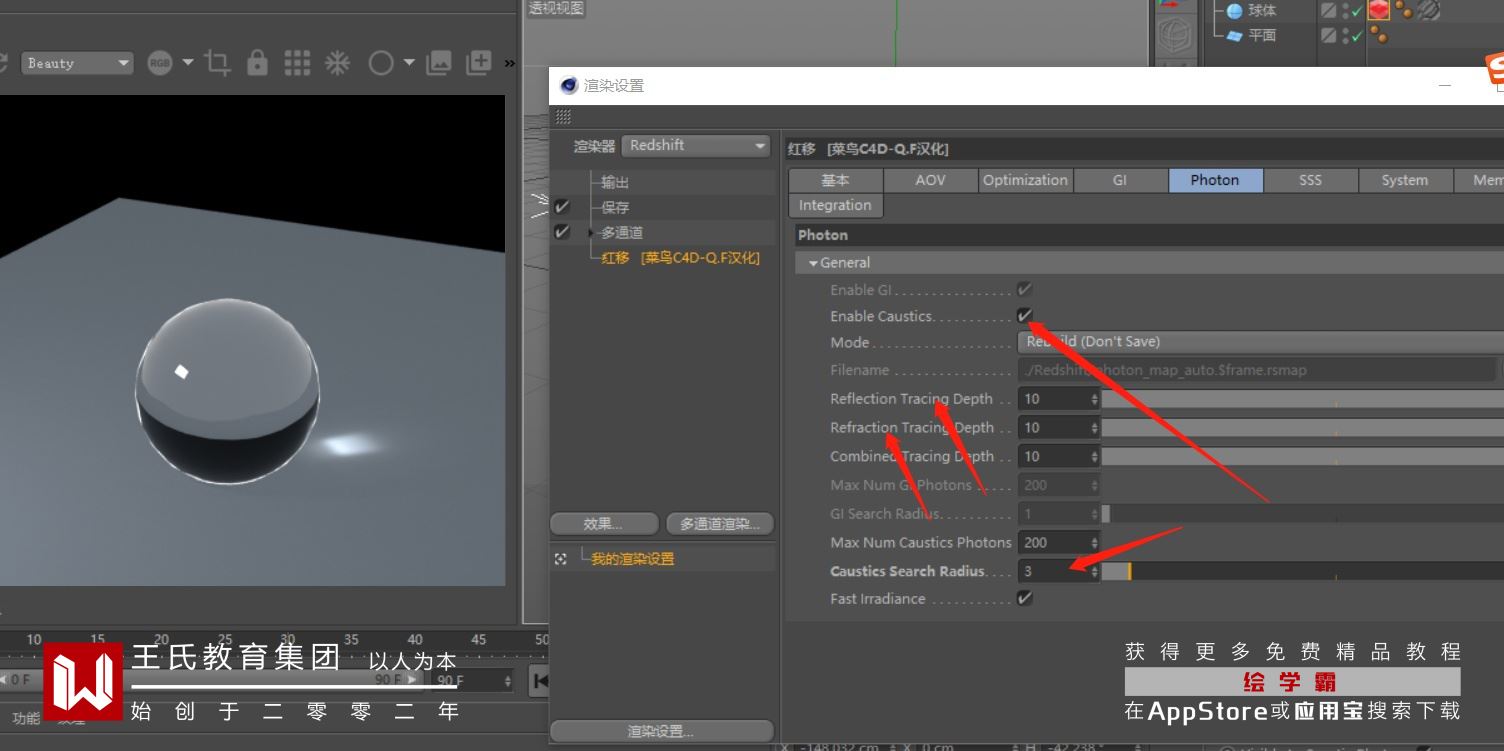1504x751 pixels.
Task: Open the arrow next to the circle icon
Action: (409, 63)
